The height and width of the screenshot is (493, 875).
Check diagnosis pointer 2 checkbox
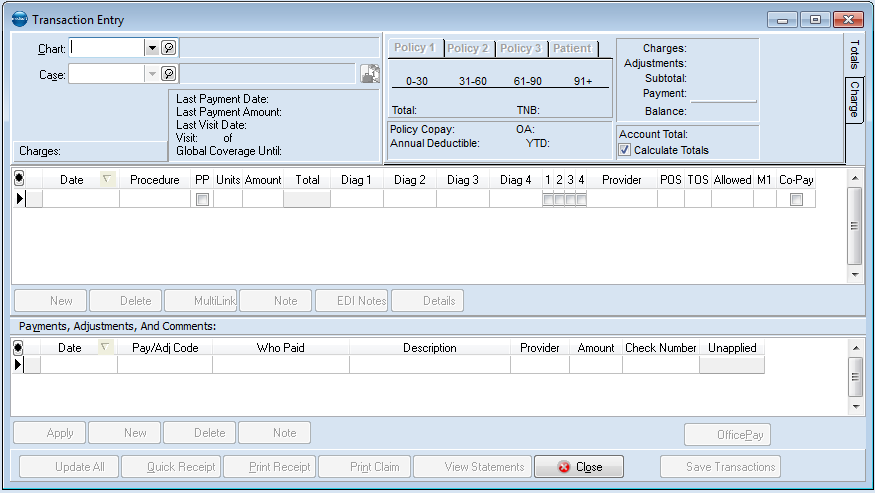pos(559,199)
